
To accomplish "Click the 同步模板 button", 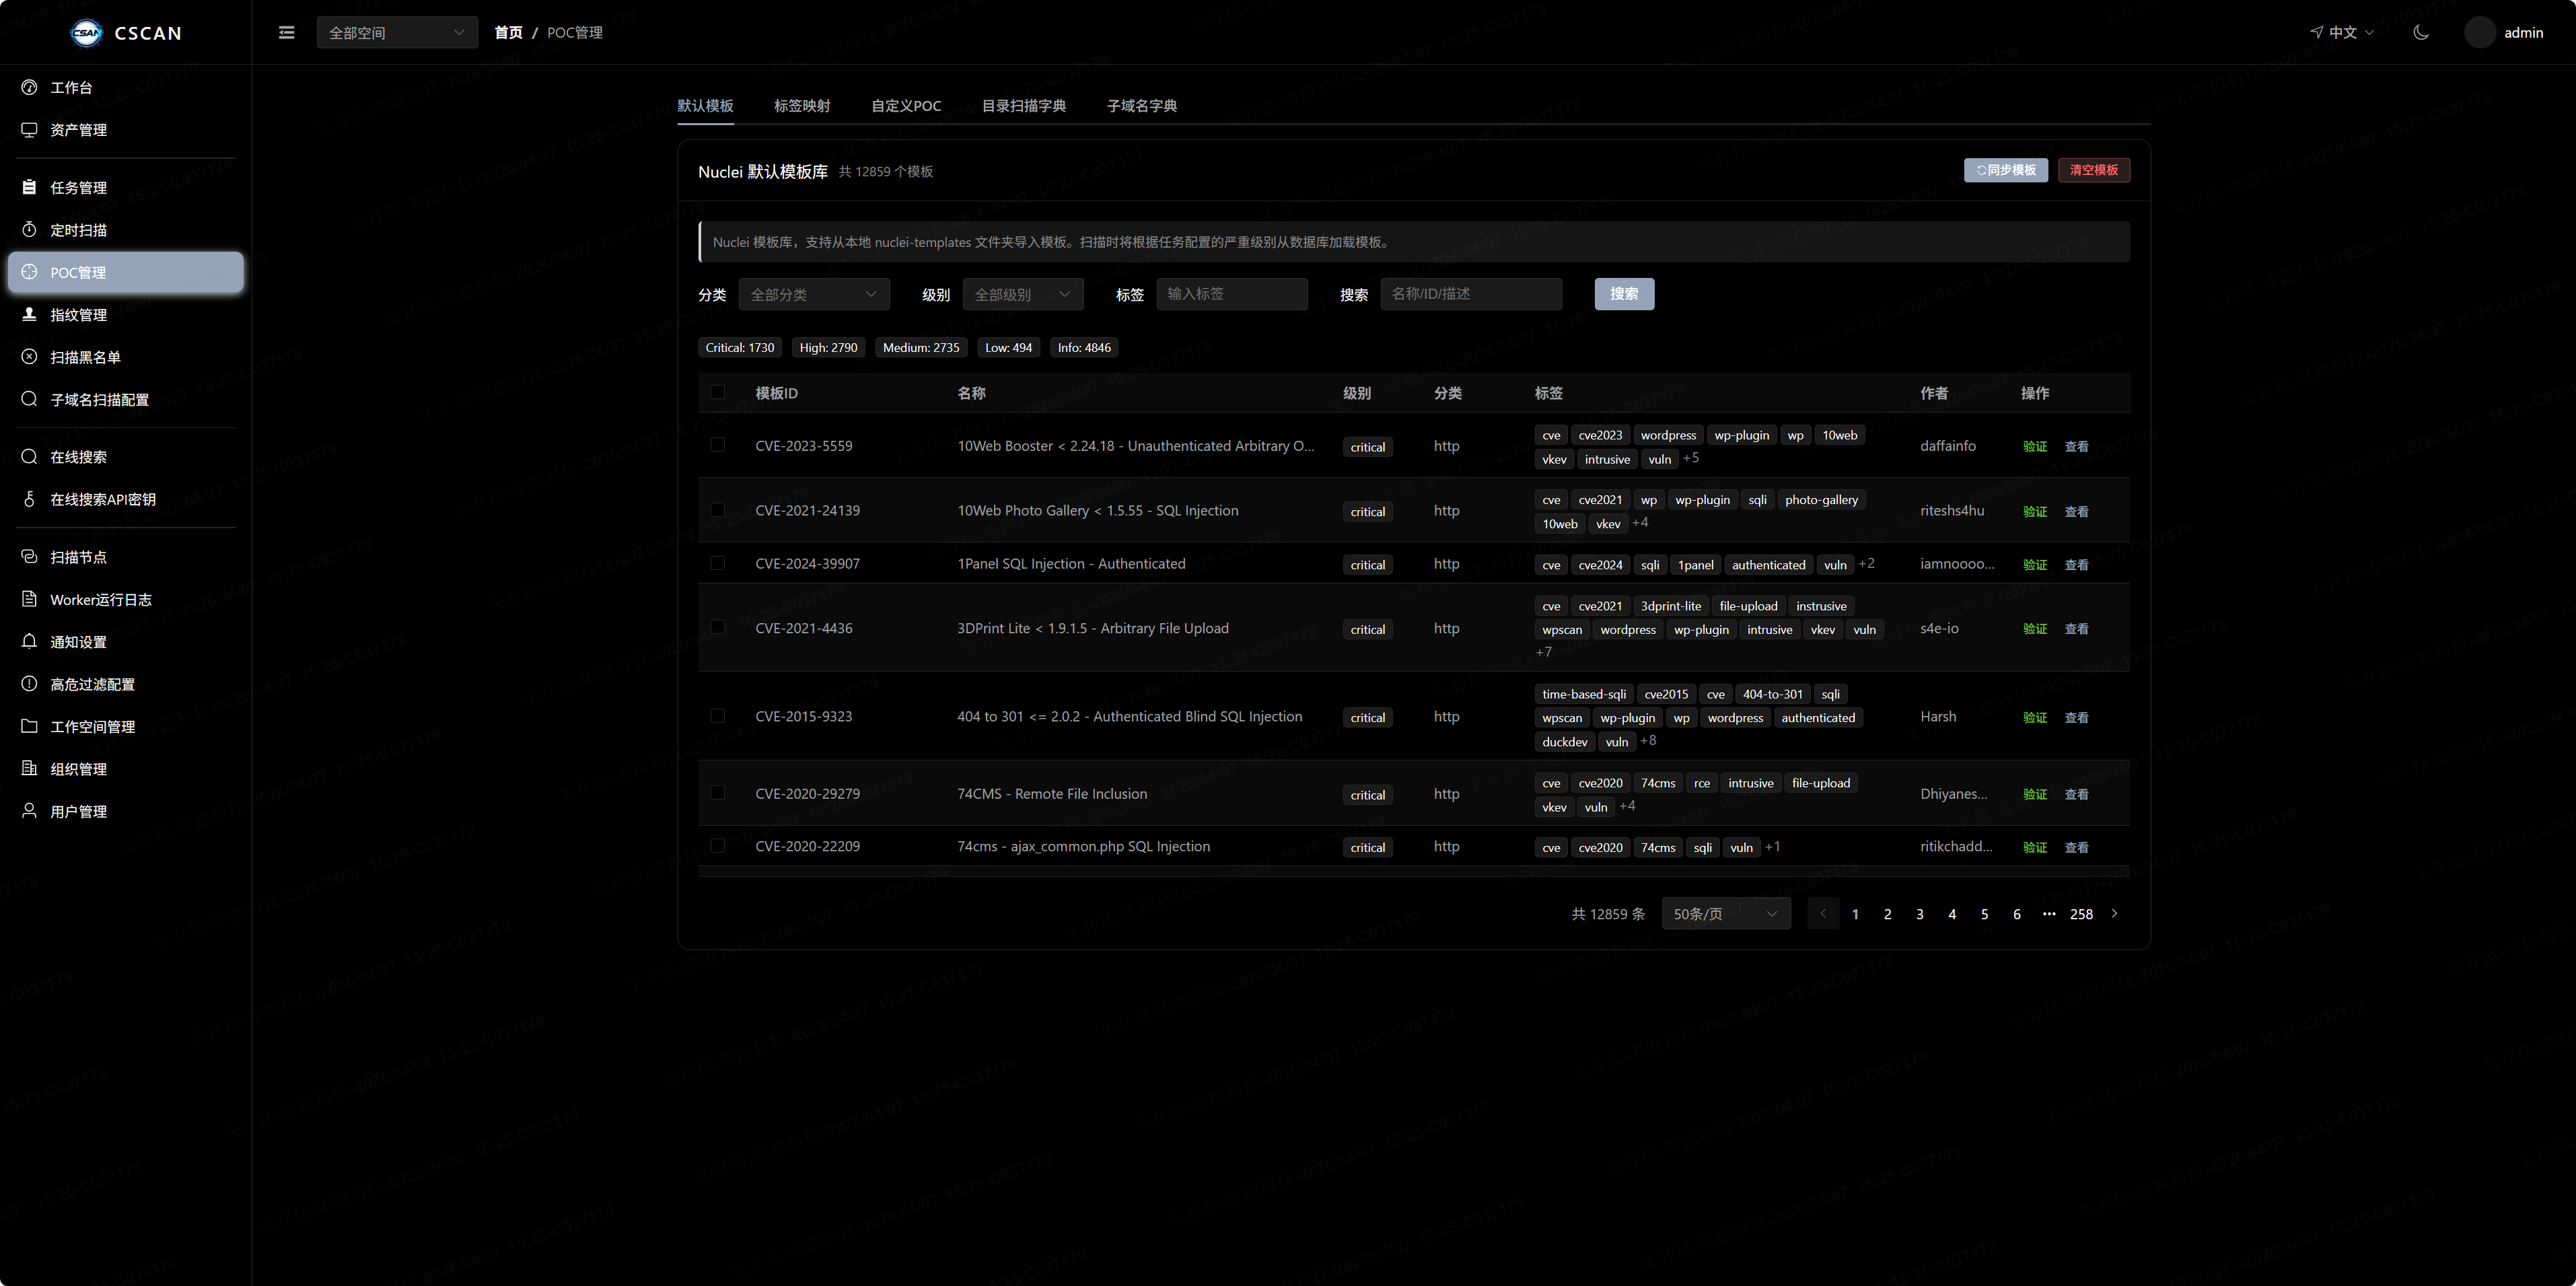I will pos(2006,170).
